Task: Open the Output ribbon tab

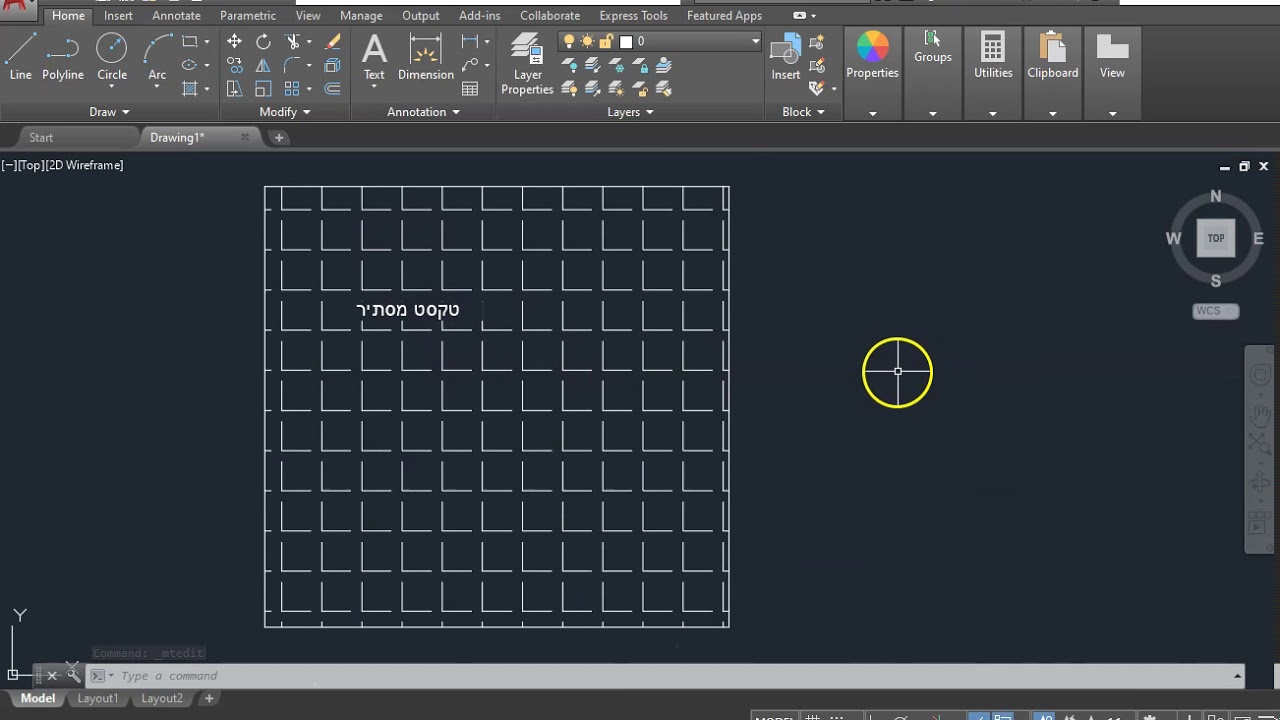Action: pos(420,16)
